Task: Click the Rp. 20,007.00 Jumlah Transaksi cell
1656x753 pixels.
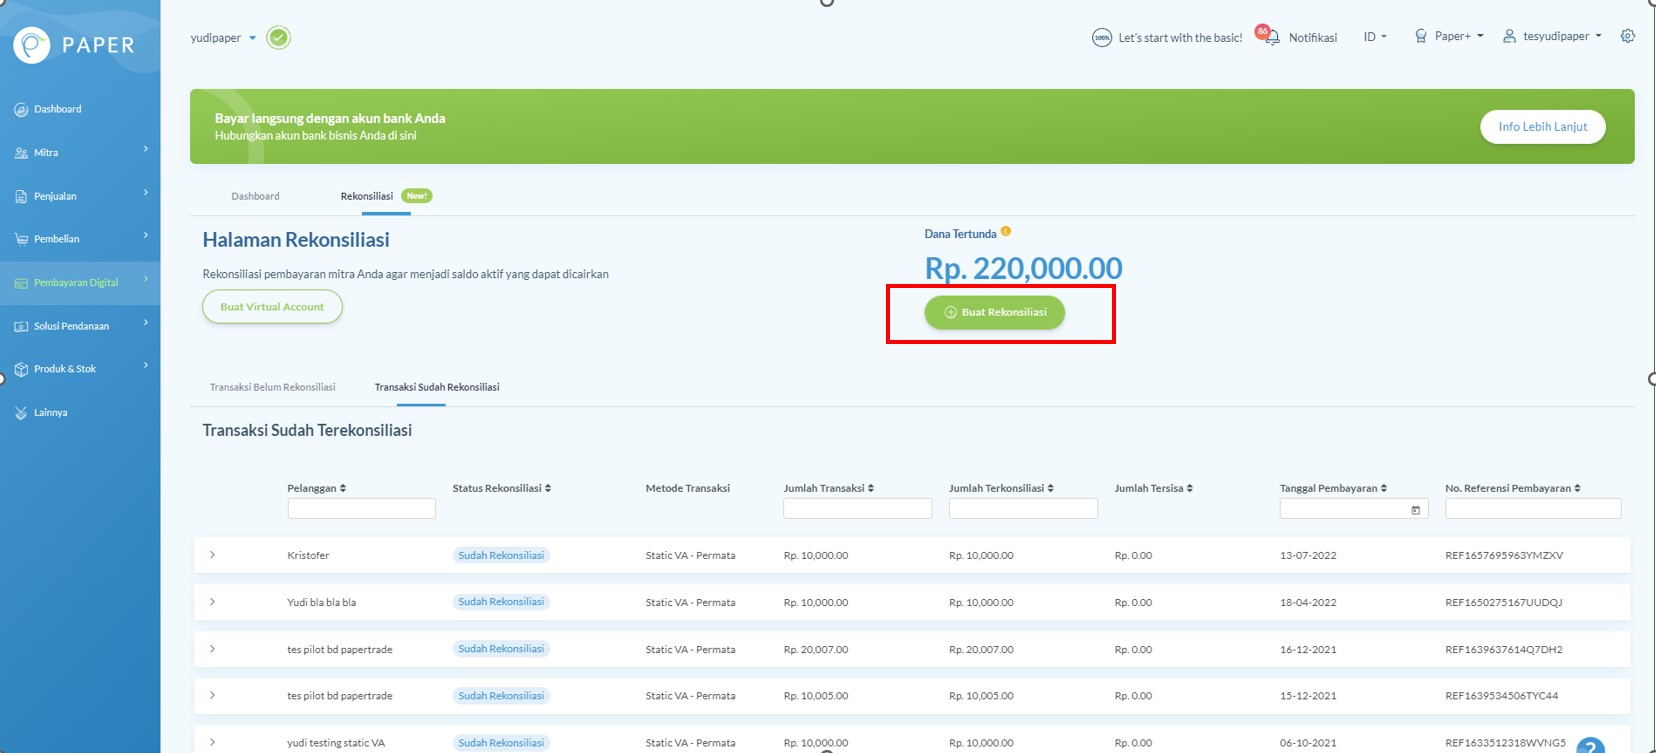Action: coord(816,649)
